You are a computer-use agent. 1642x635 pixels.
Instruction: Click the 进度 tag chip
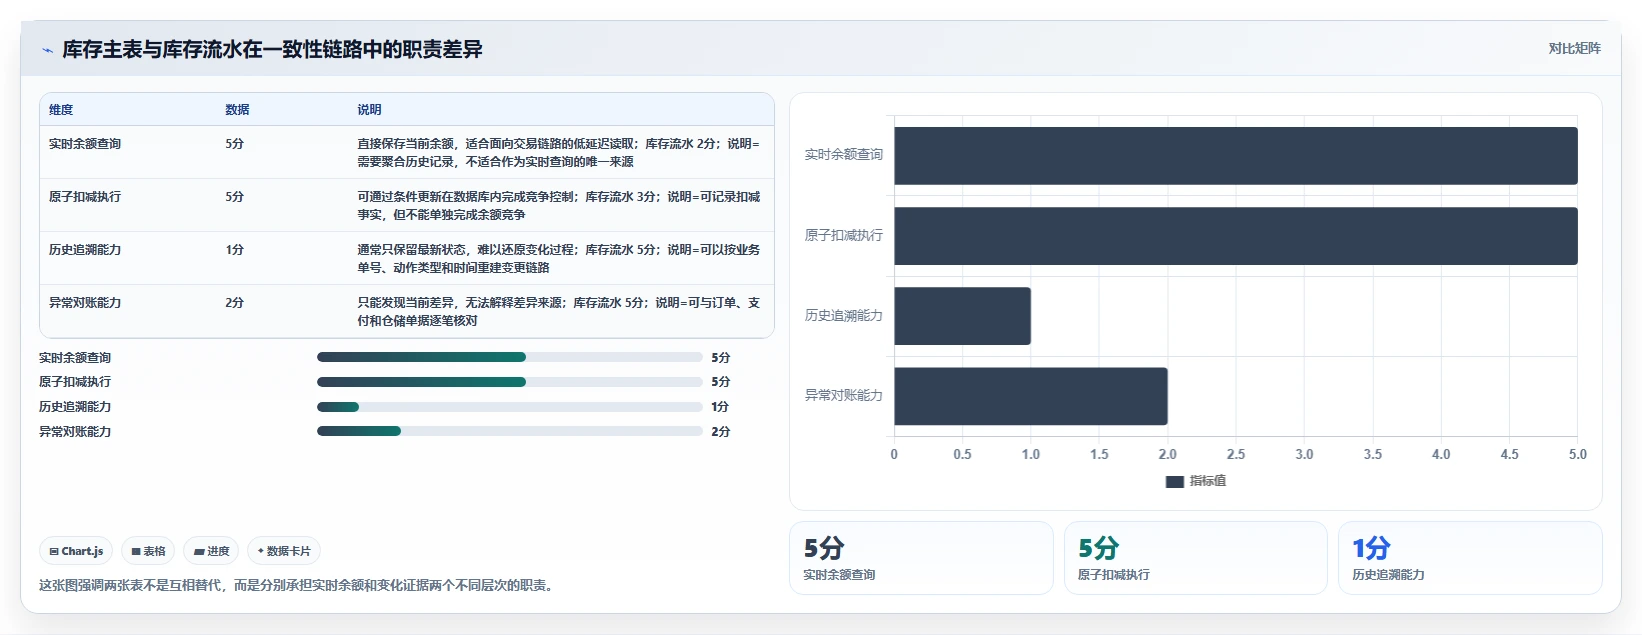(x=211, y=551)
